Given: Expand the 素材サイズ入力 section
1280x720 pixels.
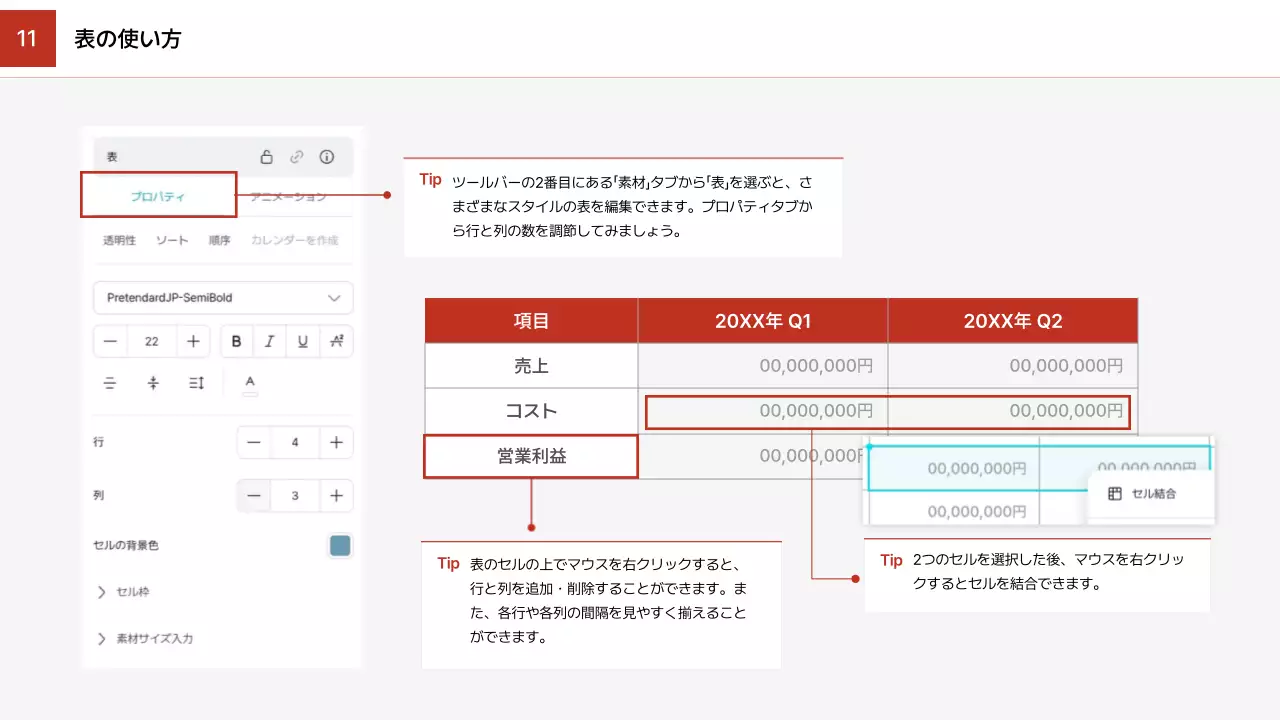Looking at the screenshot, I should [x=102, y=638].
